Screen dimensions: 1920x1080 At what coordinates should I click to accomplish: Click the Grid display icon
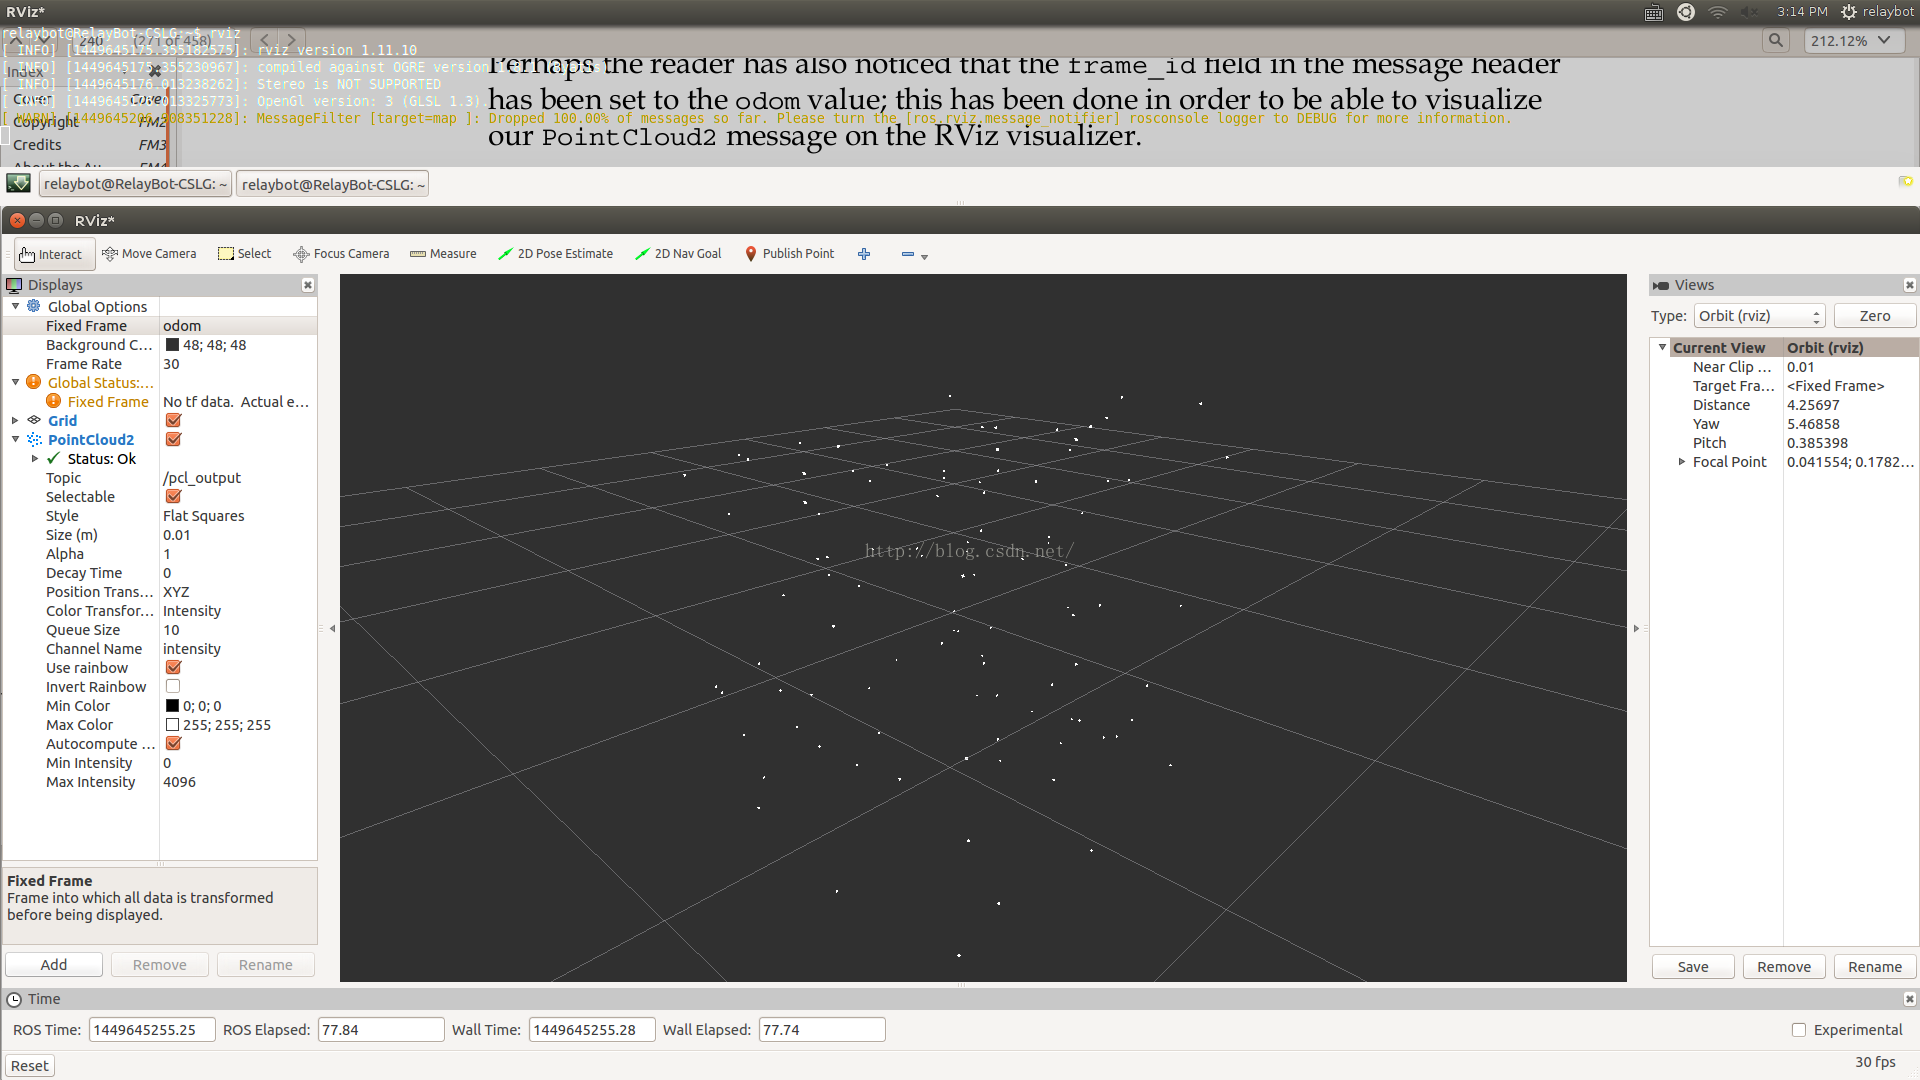[34, 420]
